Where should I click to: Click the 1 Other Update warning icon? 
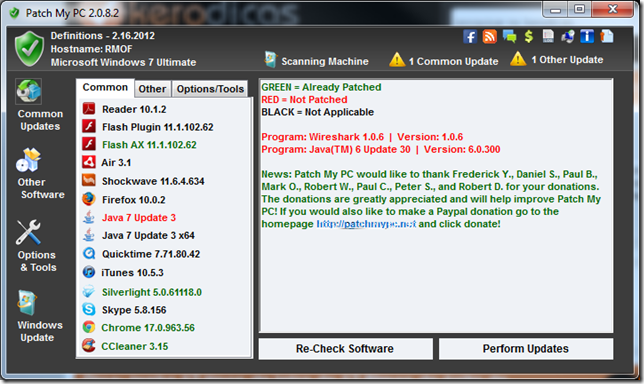click(518, 59)
